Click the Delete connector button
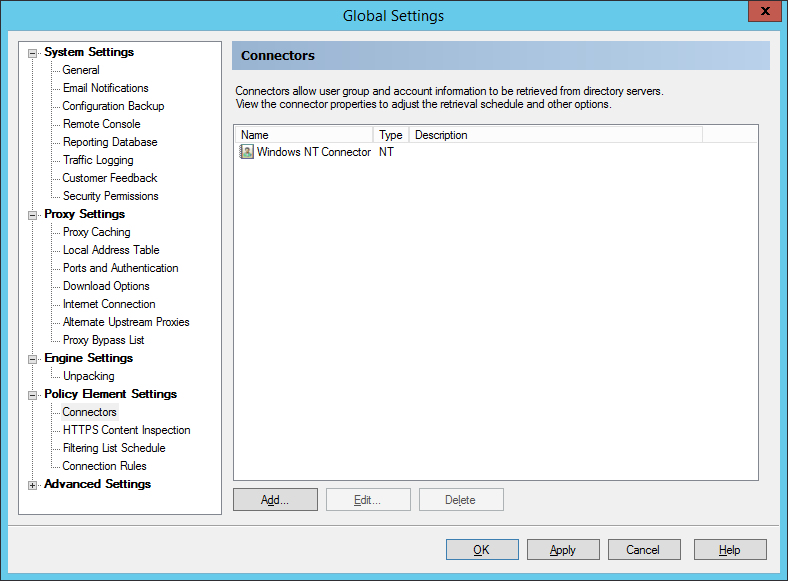Viewport: 788px width, 581px height. (461, 500)
